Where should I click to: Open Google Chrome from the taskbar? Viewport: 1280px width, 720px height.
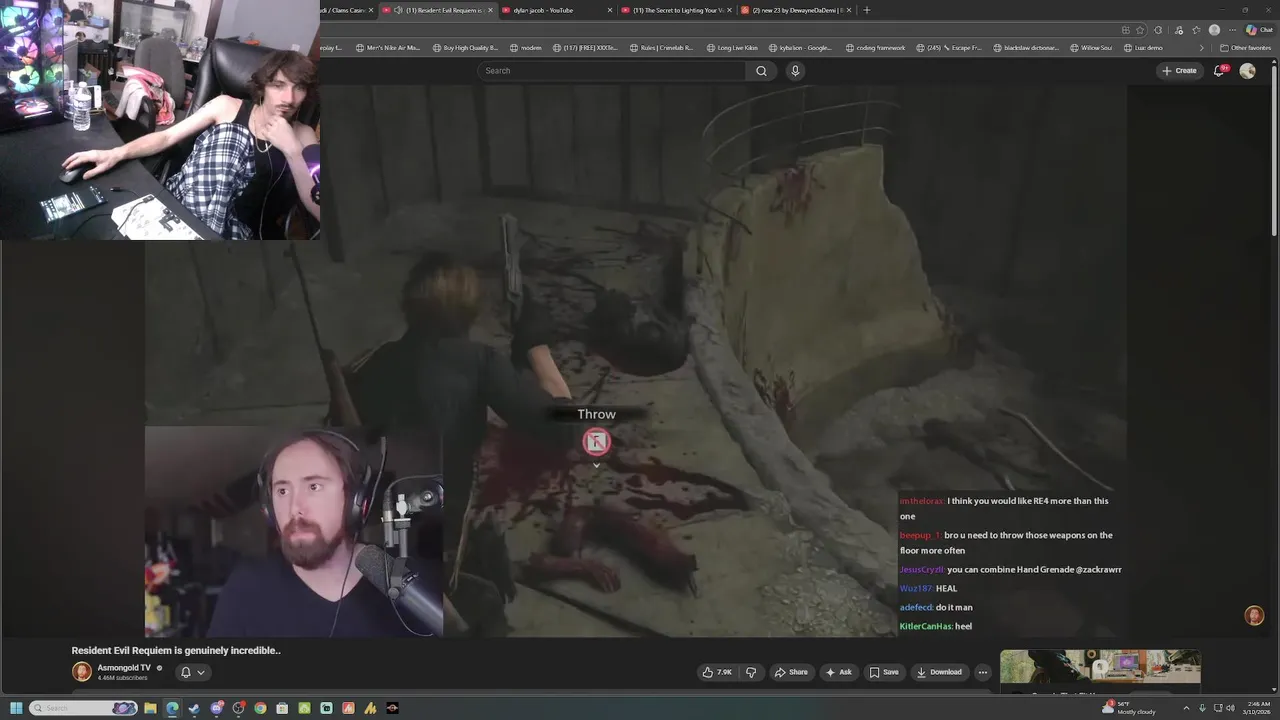[260, 708]
